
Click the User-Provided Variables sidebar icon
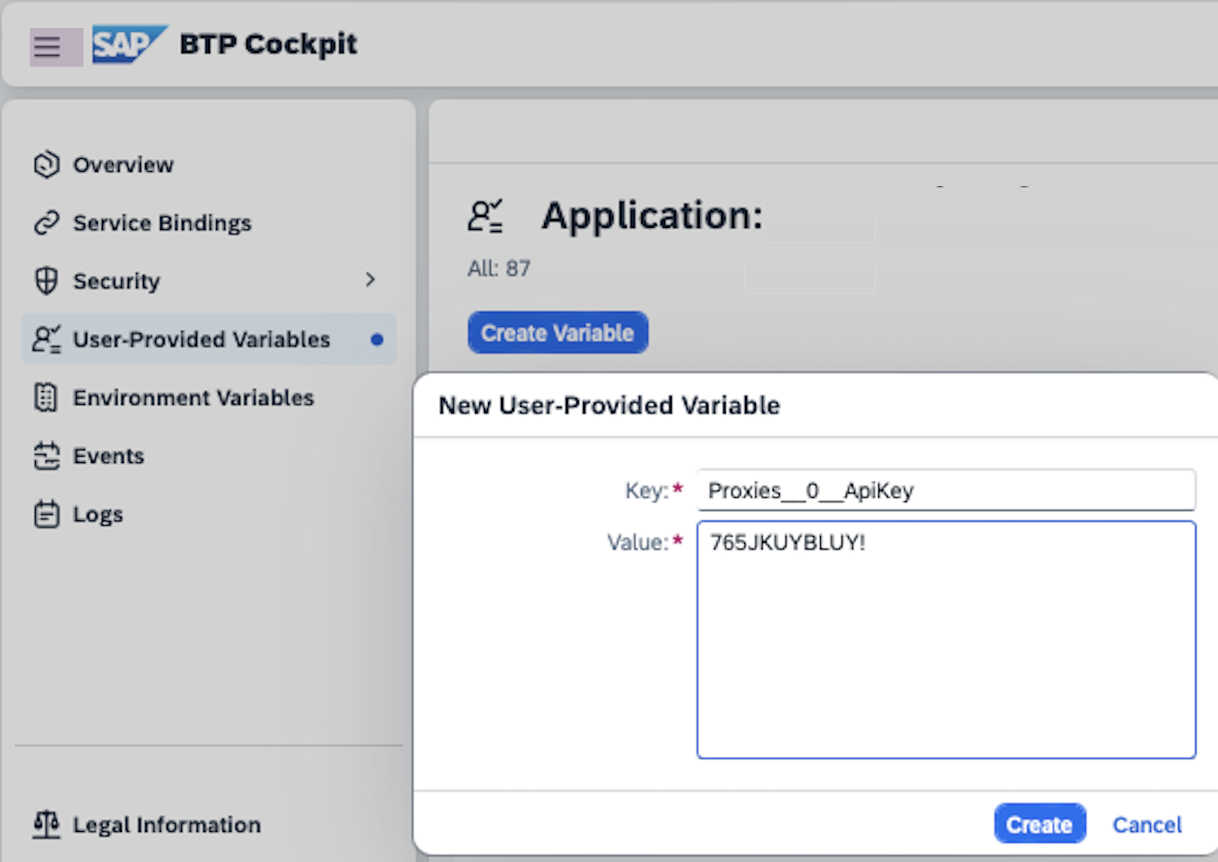pos(46,340)
